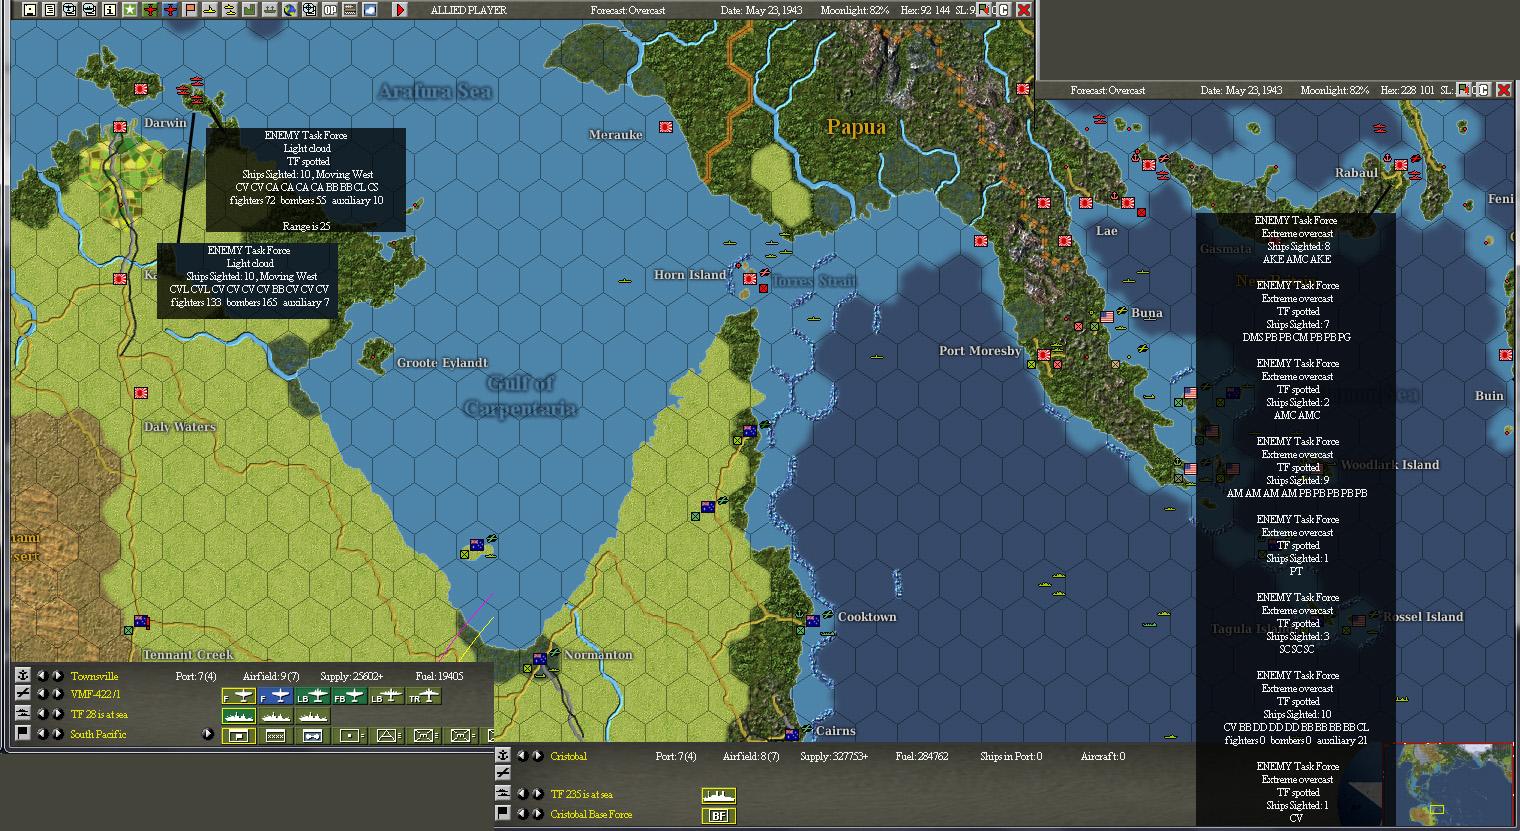This screenshot has height=831, width=1520.
Task: Select the third task force icon in the TF 28 row
Action: (x=312, y=716)
